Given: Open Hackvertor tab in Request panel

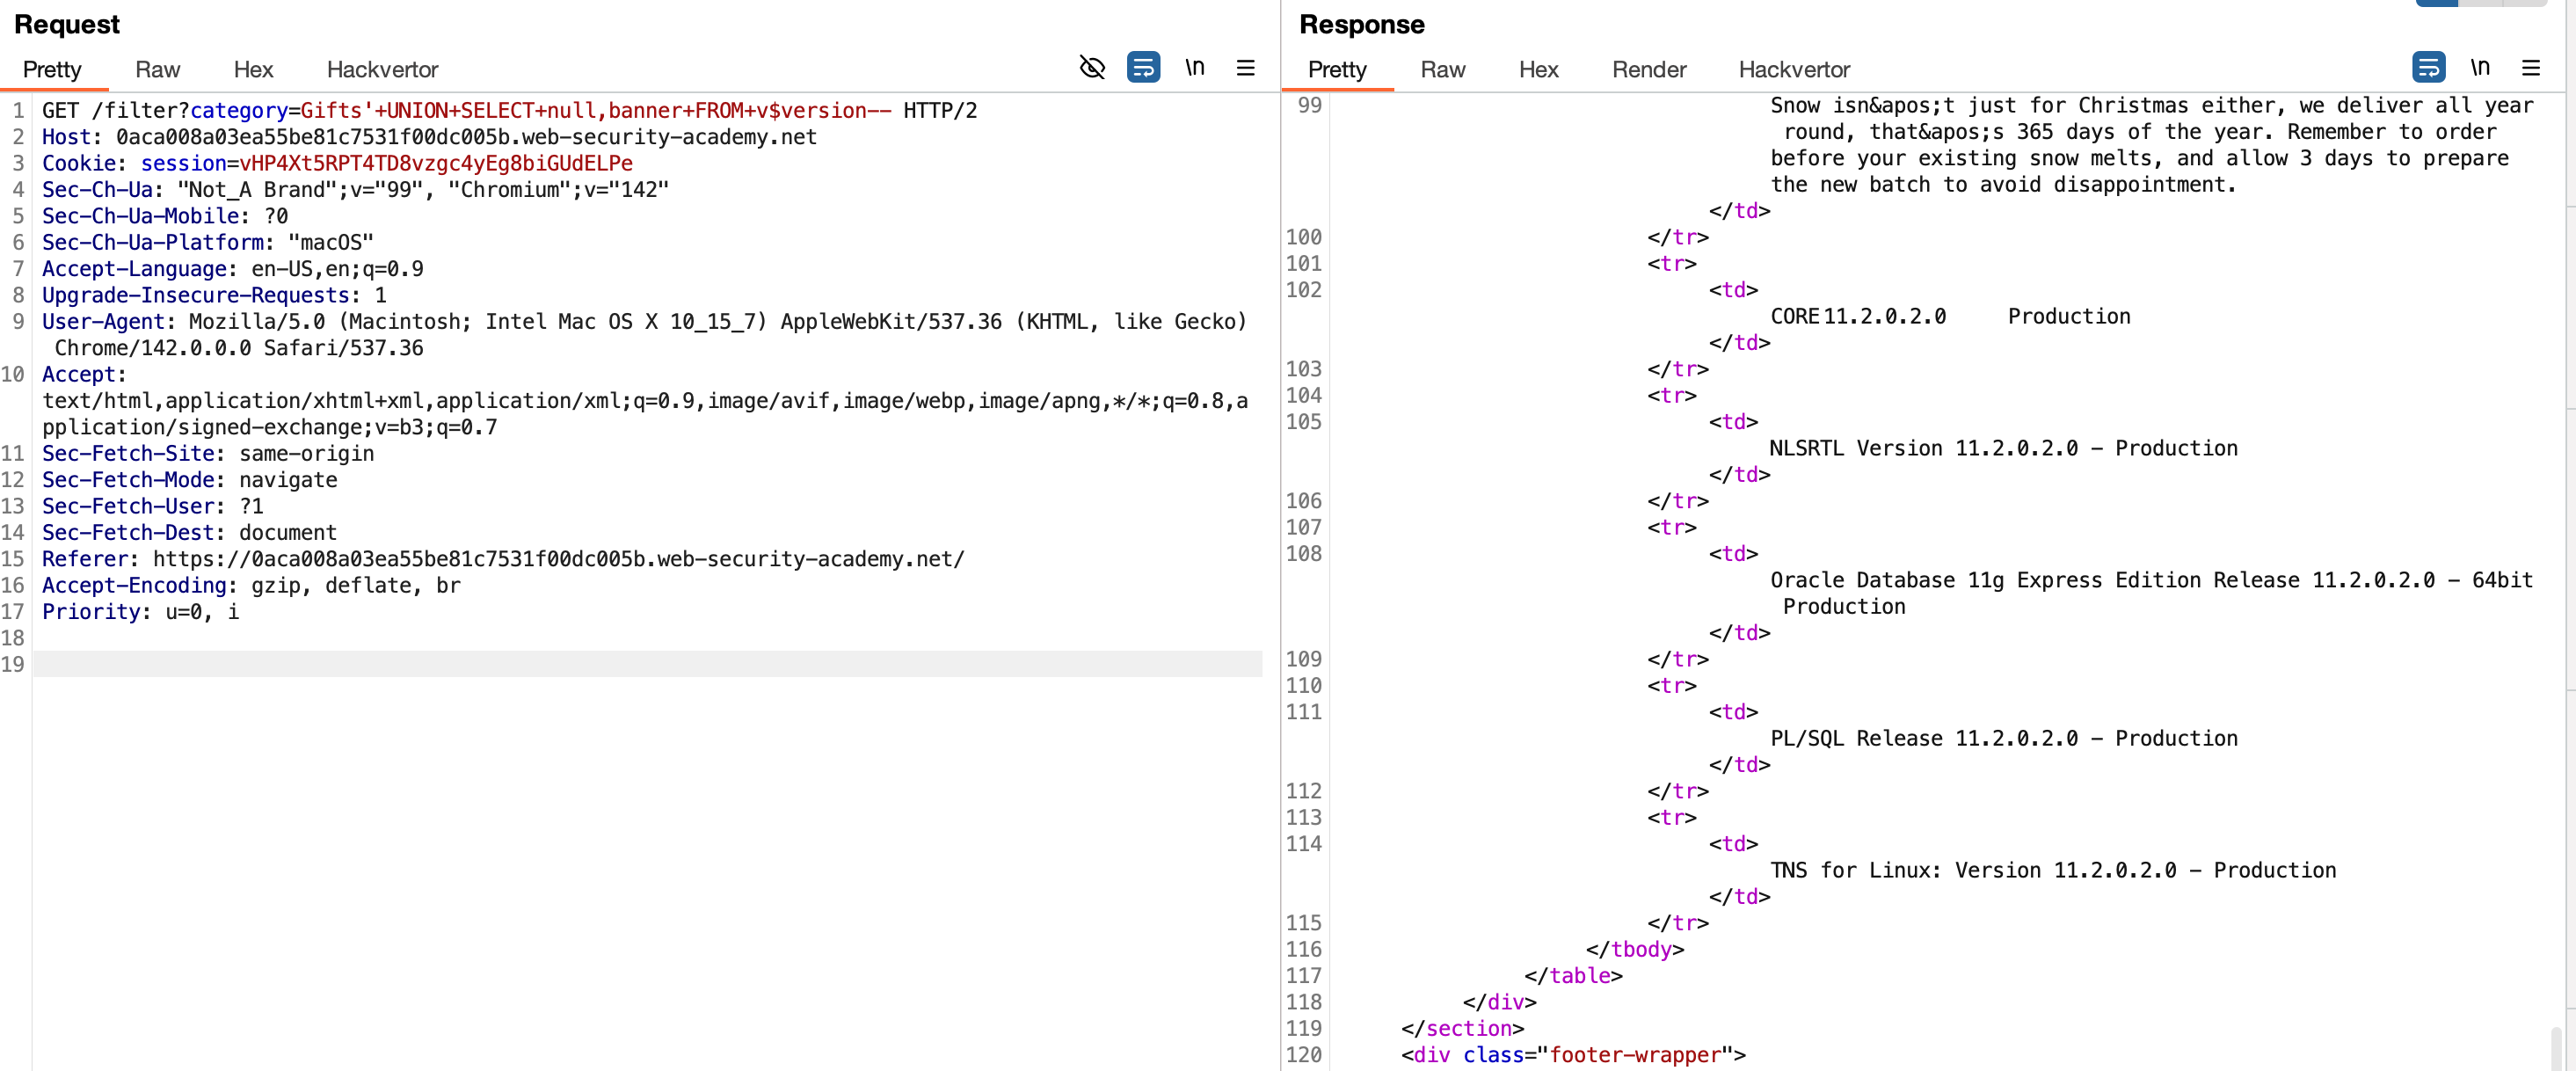Looking at the screenshot, I should pyautogui.click(x=382, y=70).
